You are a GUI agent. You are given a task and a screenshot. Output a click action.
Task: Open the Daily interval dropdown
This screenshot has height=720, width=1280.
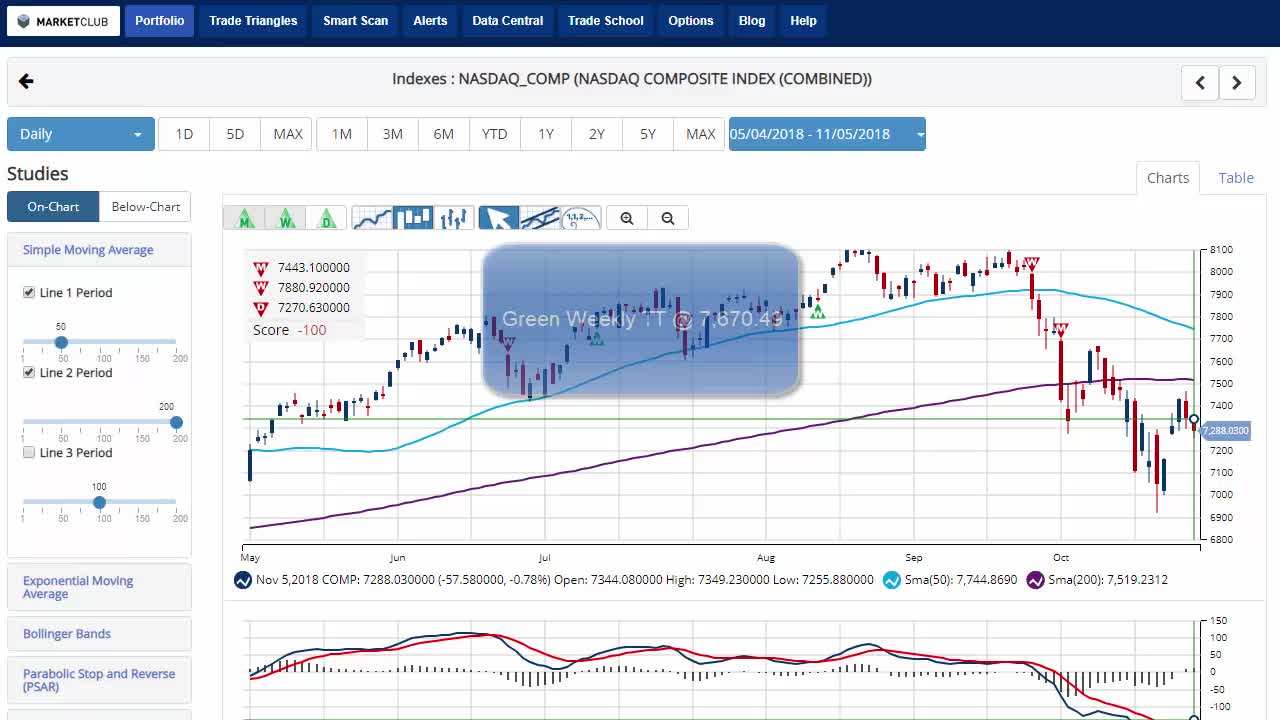[x=81, y=134]
